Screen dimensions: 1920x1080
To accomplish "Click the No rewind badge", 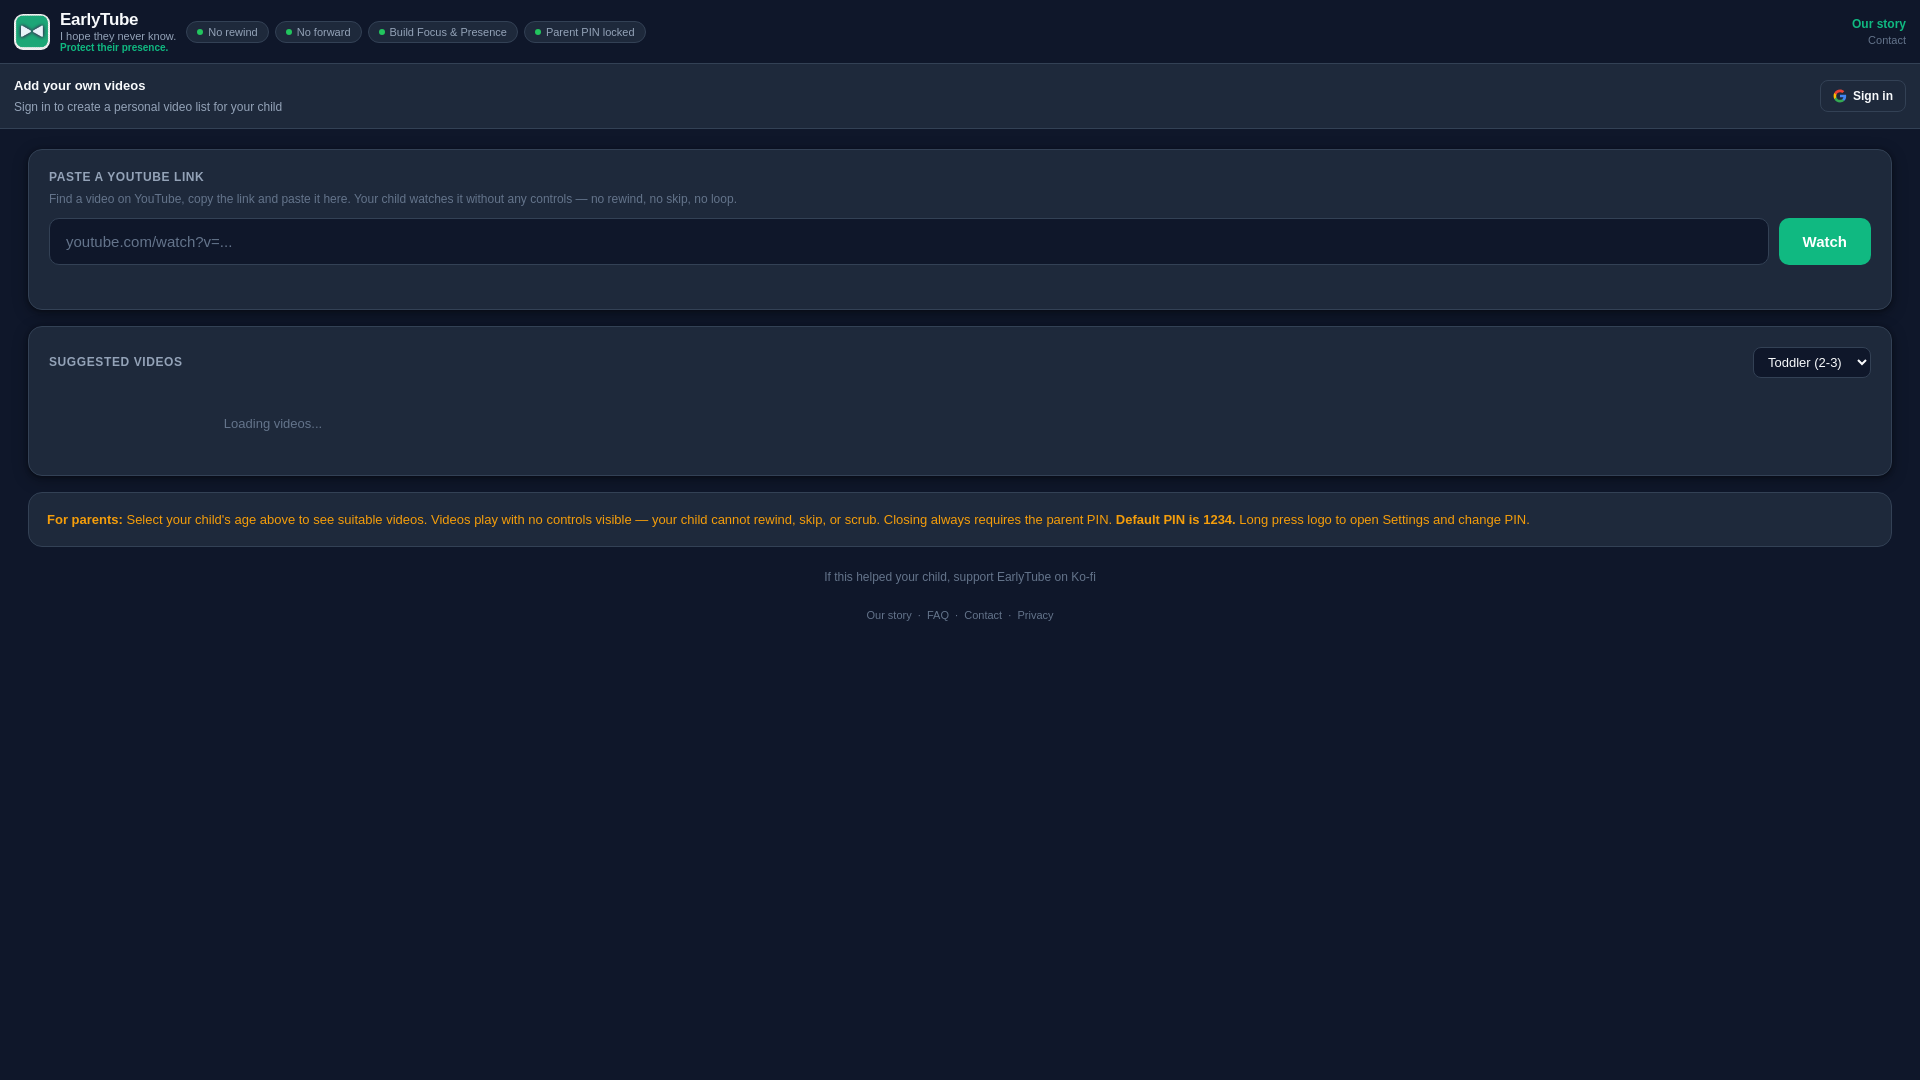I will (227, 32).
